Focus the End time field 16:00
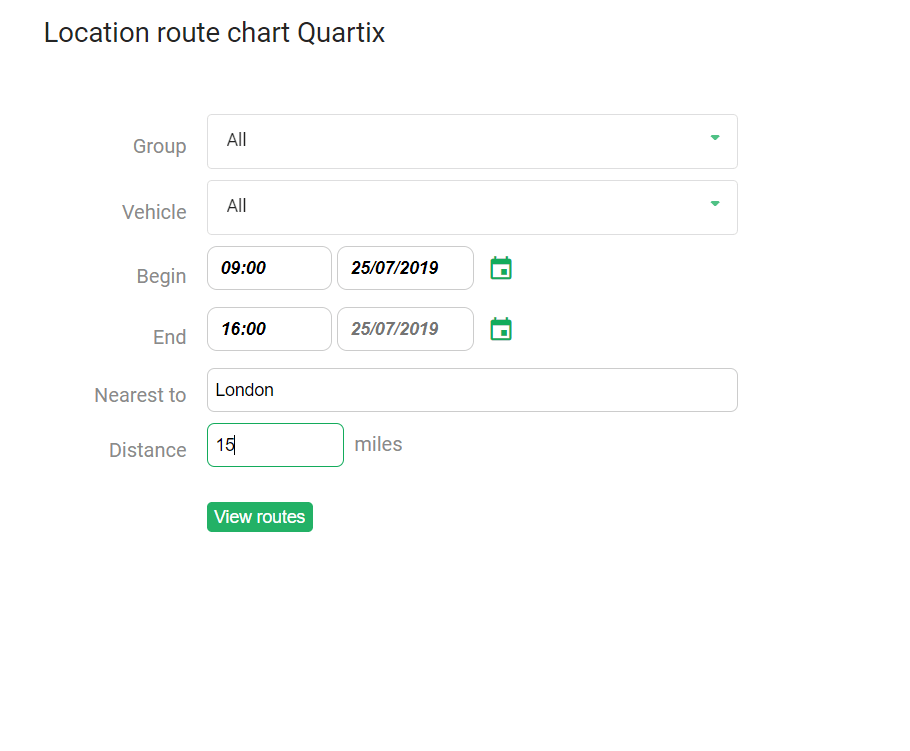 pyautogui.click(x=269, y=329)
